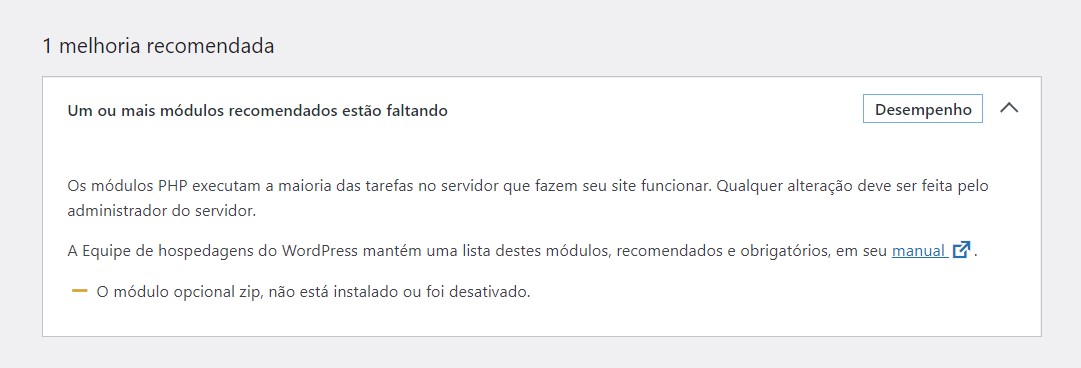
Task: Collapse the panel with the up chevron
Action: [x=1009, y=109]
